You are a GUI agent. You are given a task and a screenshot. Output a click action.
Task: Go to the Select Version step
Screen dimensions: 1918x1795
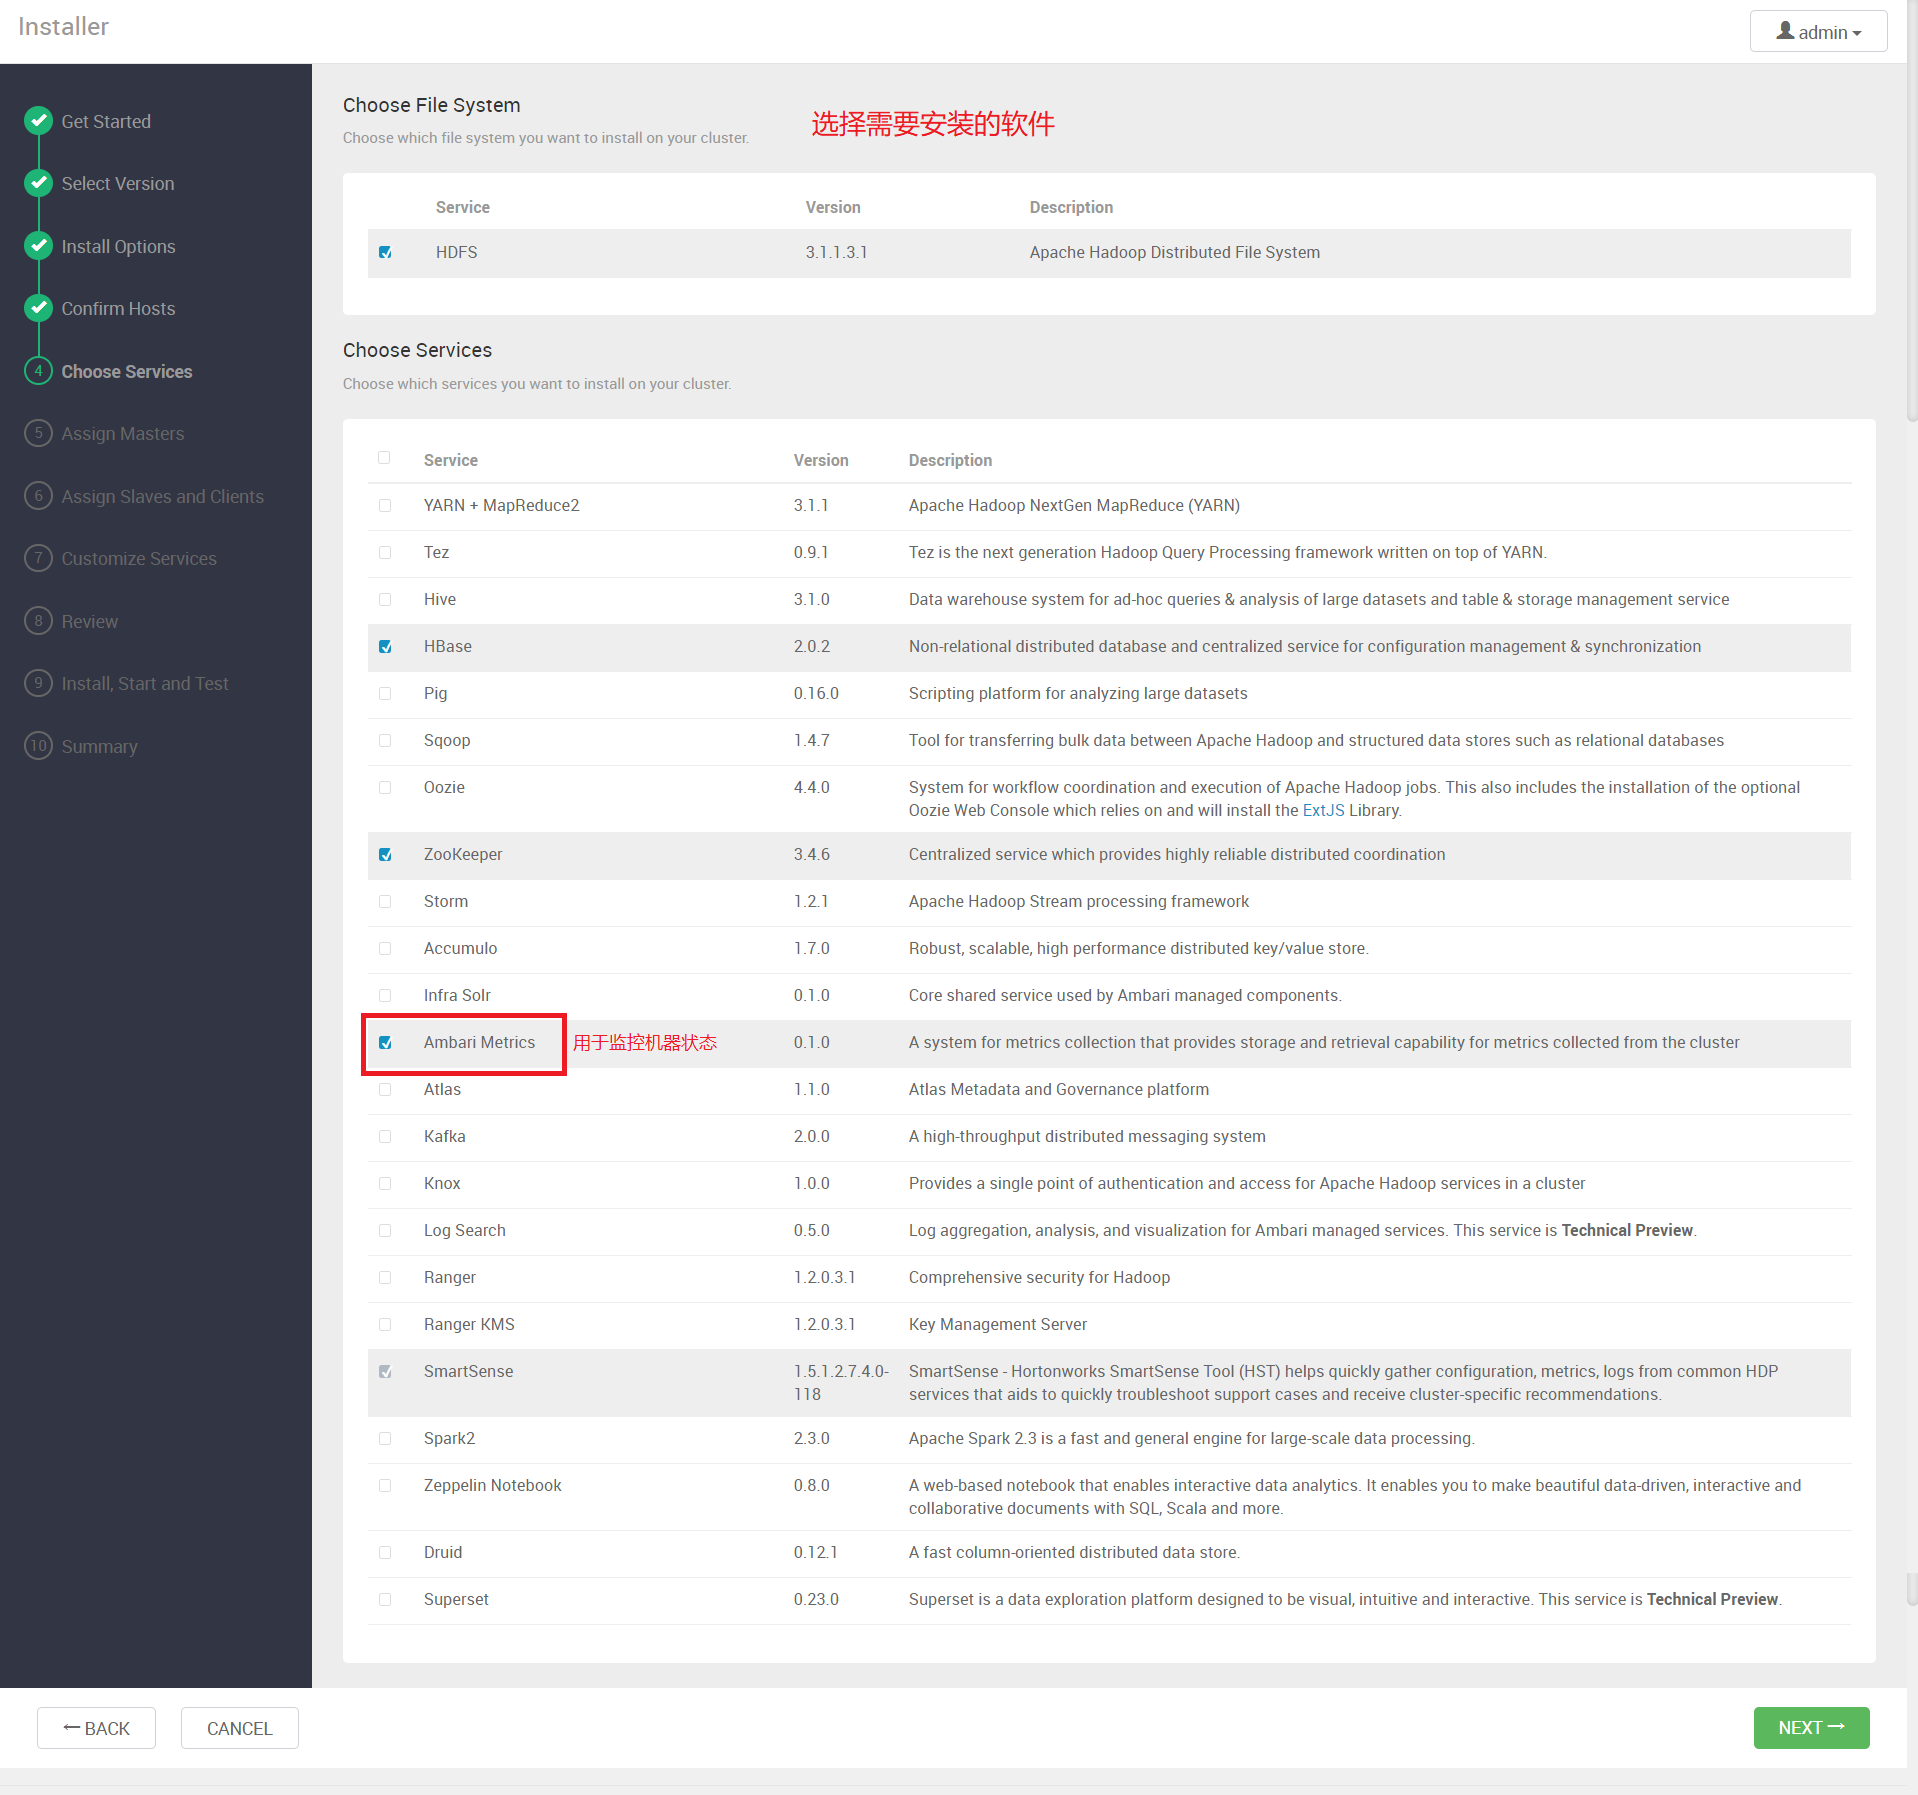(118, 183)
